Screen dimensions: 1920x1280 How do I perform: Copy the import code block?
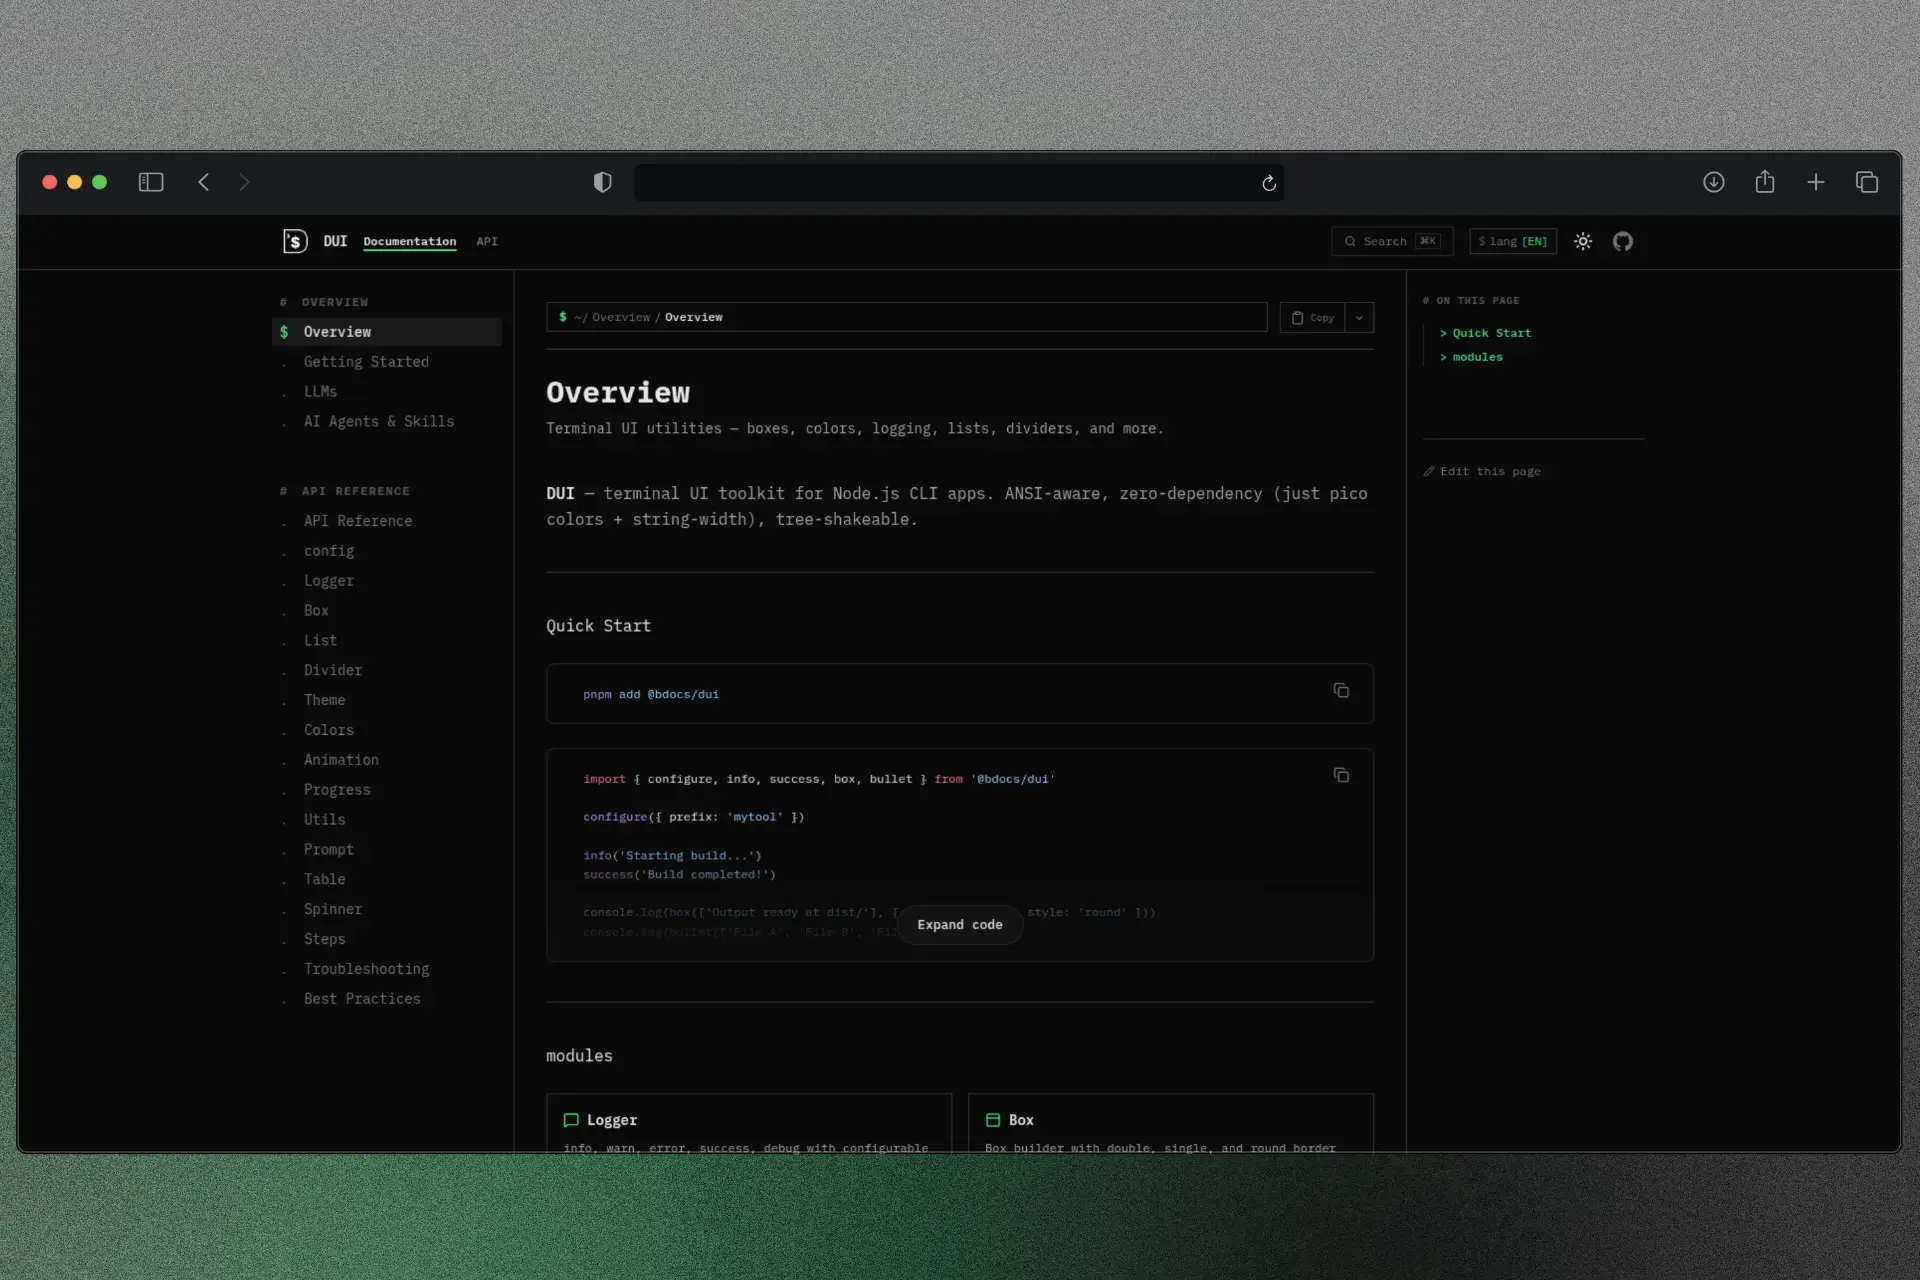1341,775
